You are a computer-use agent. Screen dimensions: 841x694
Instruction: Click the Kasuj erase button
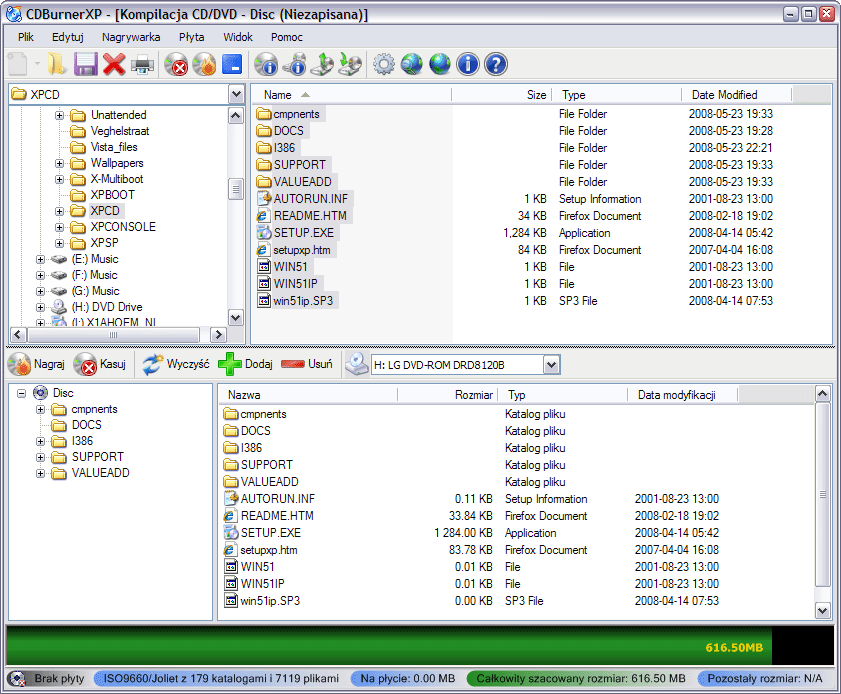click(x=100, y=364)
